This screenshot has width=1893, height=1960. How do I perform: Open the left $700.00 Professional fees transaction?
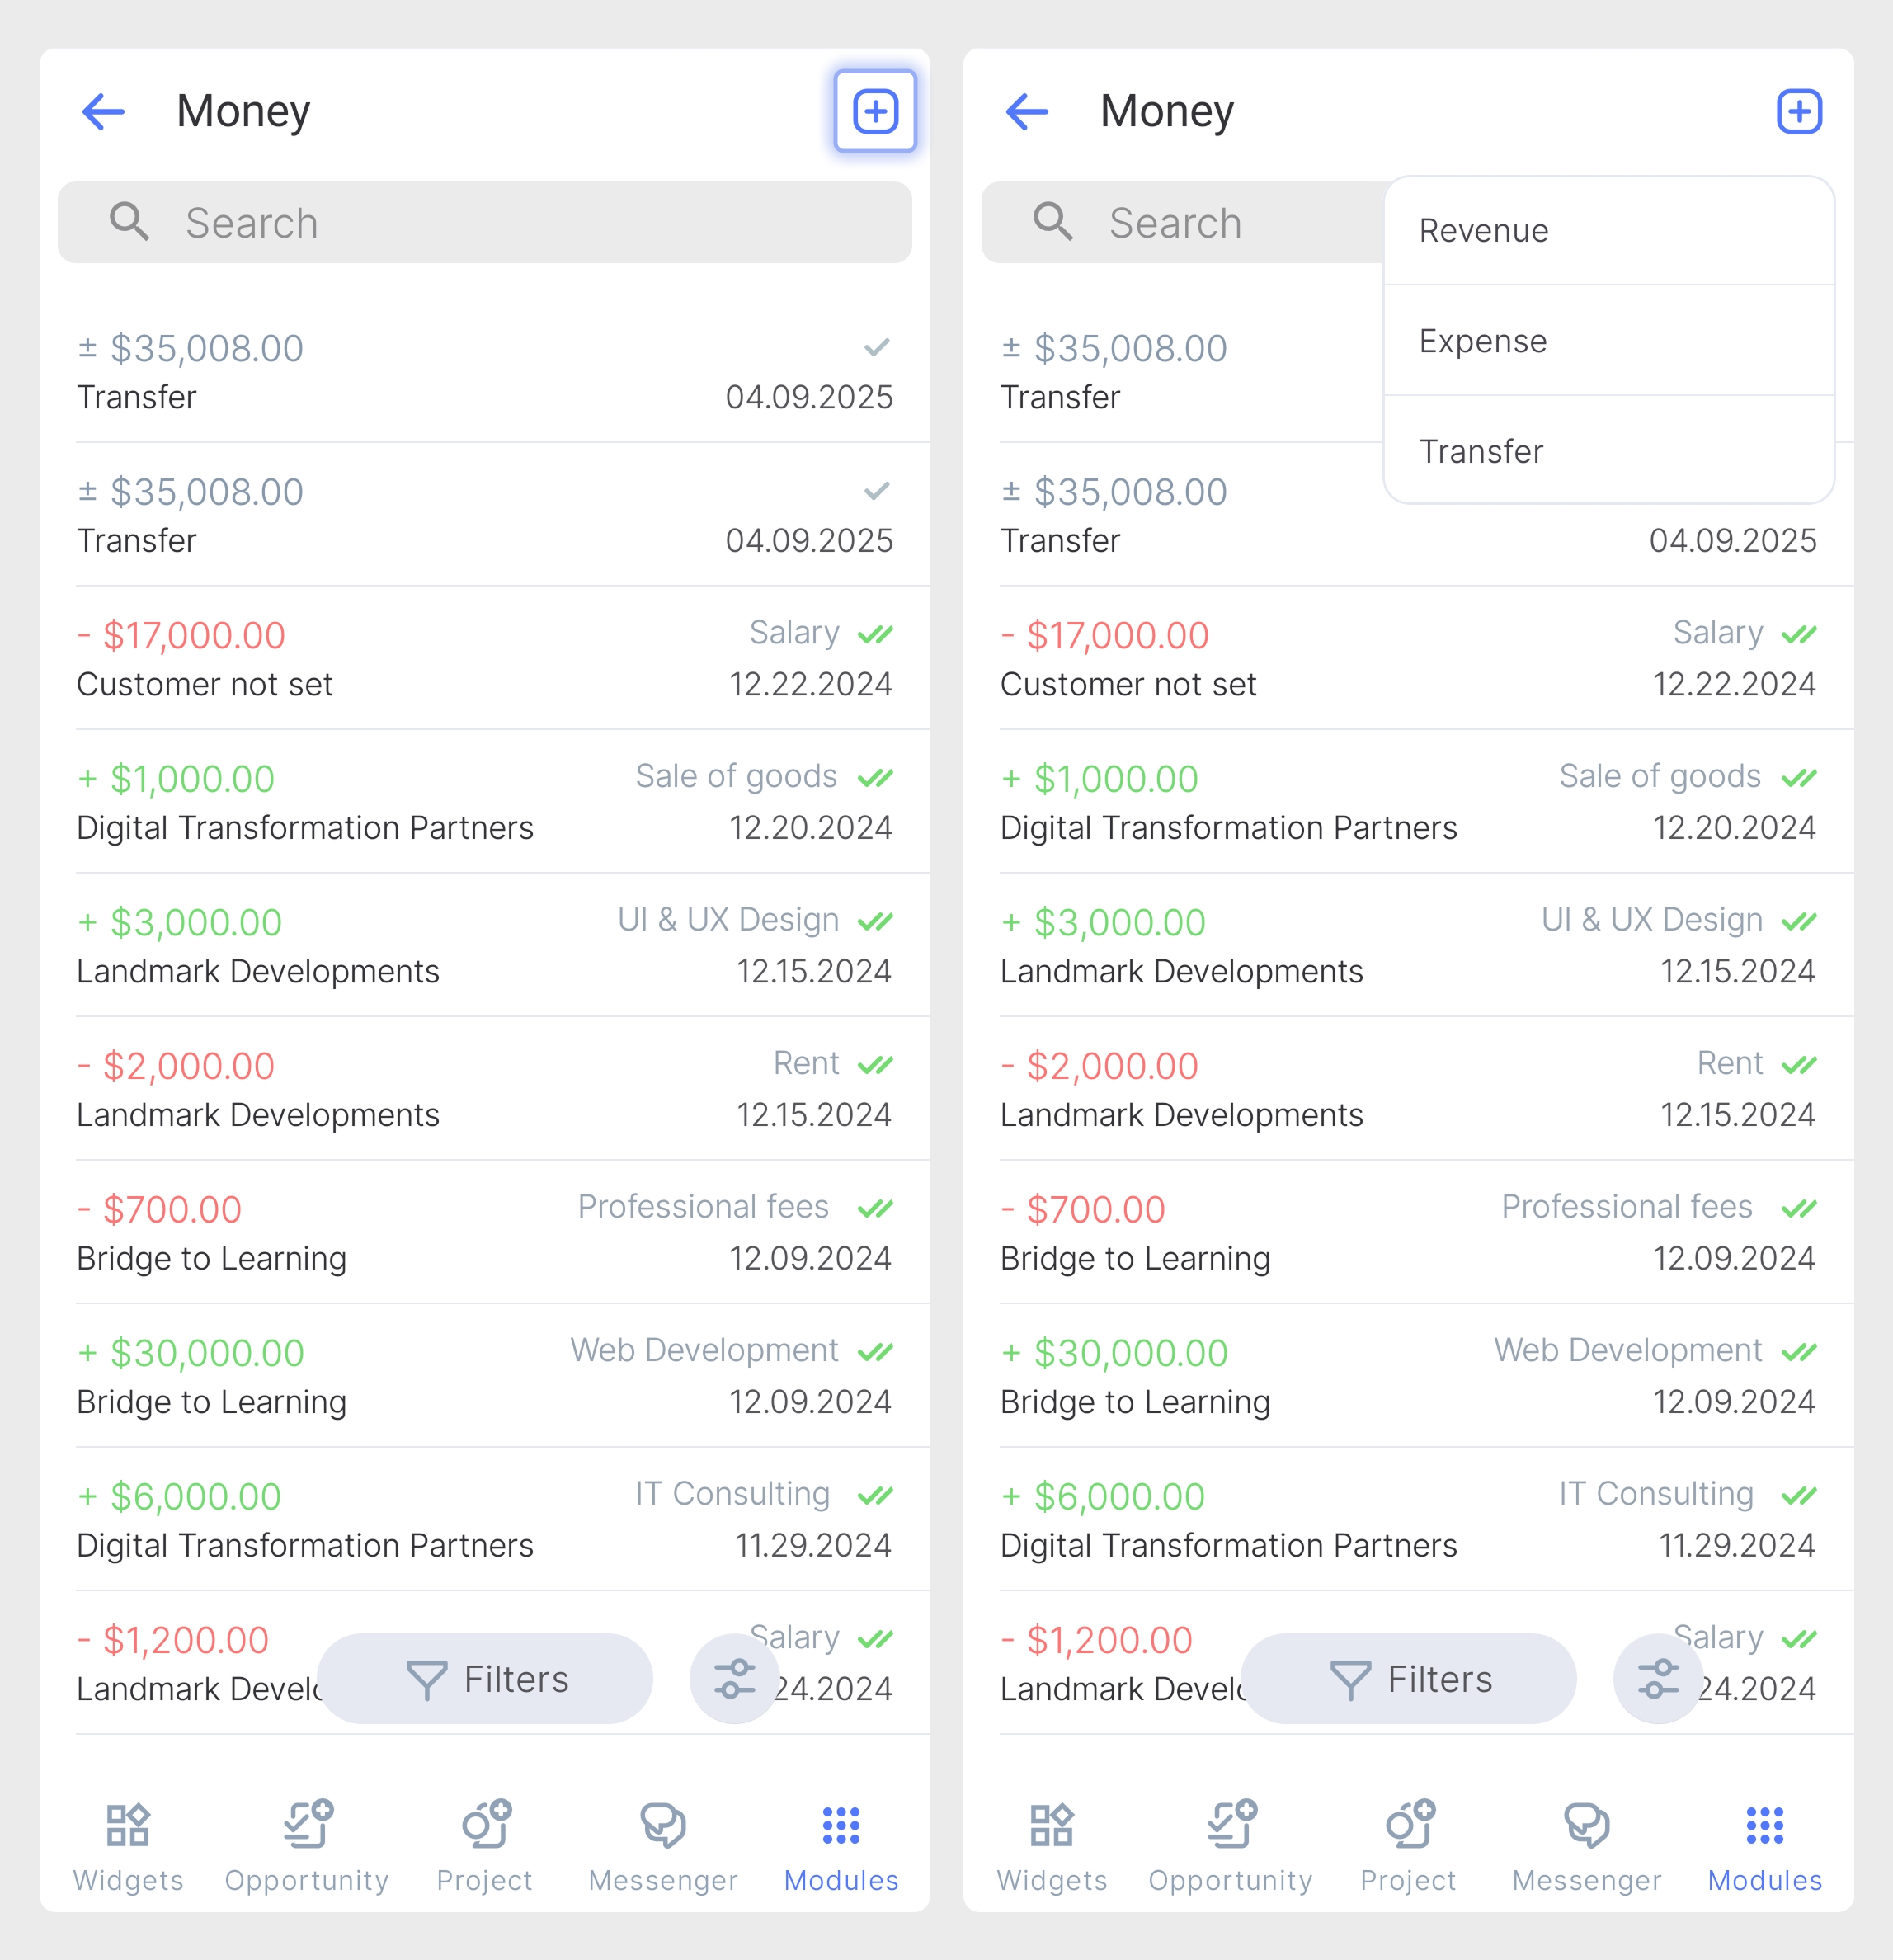(485, 1232)
